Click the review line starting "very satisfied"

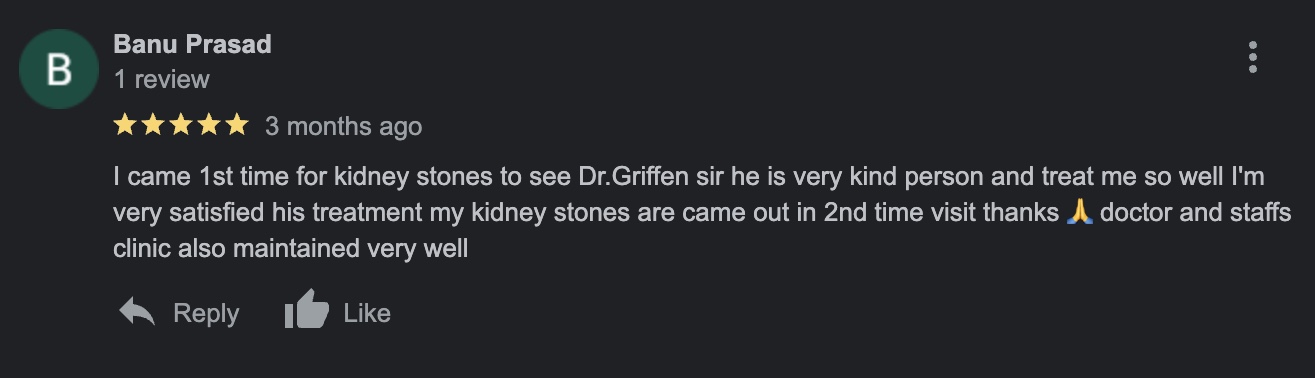pyautogui.click(x=702, y=213)
